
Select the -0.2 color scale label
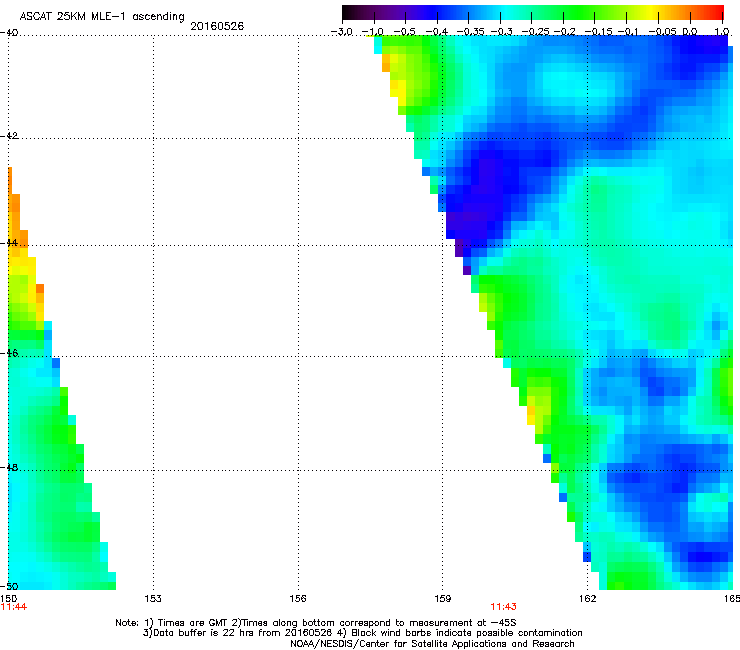tap(564, 32)
